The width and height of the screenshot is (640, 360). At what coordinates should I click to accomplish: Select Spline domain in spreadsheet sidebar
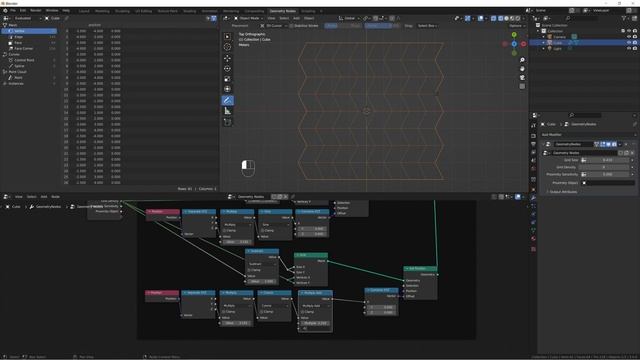click(29, 66)
